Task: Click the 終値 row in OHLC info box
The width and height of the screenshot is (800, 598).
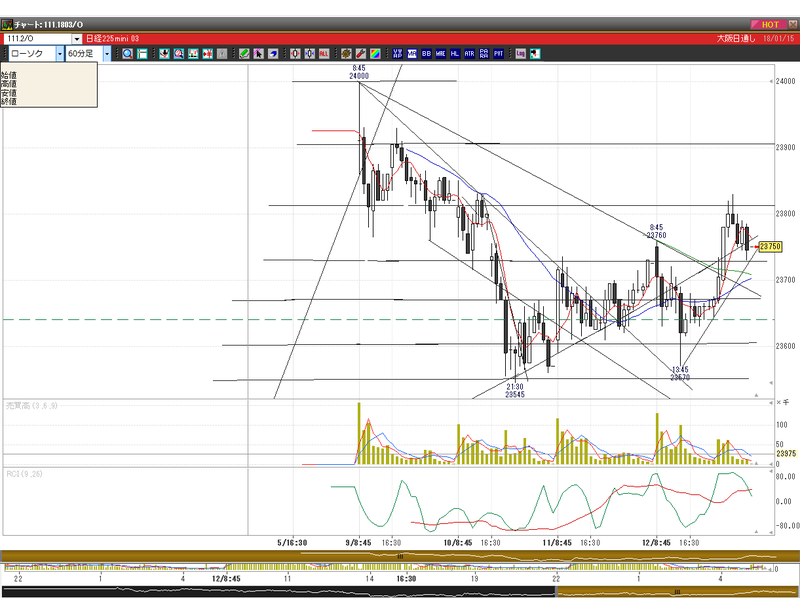Action: point(9,101)
